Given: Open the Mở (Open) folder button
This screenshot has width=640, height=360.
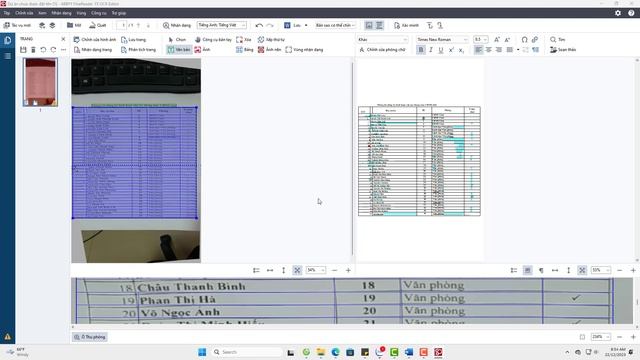Looking at the screenshot, I should click(x=74, y=25).
